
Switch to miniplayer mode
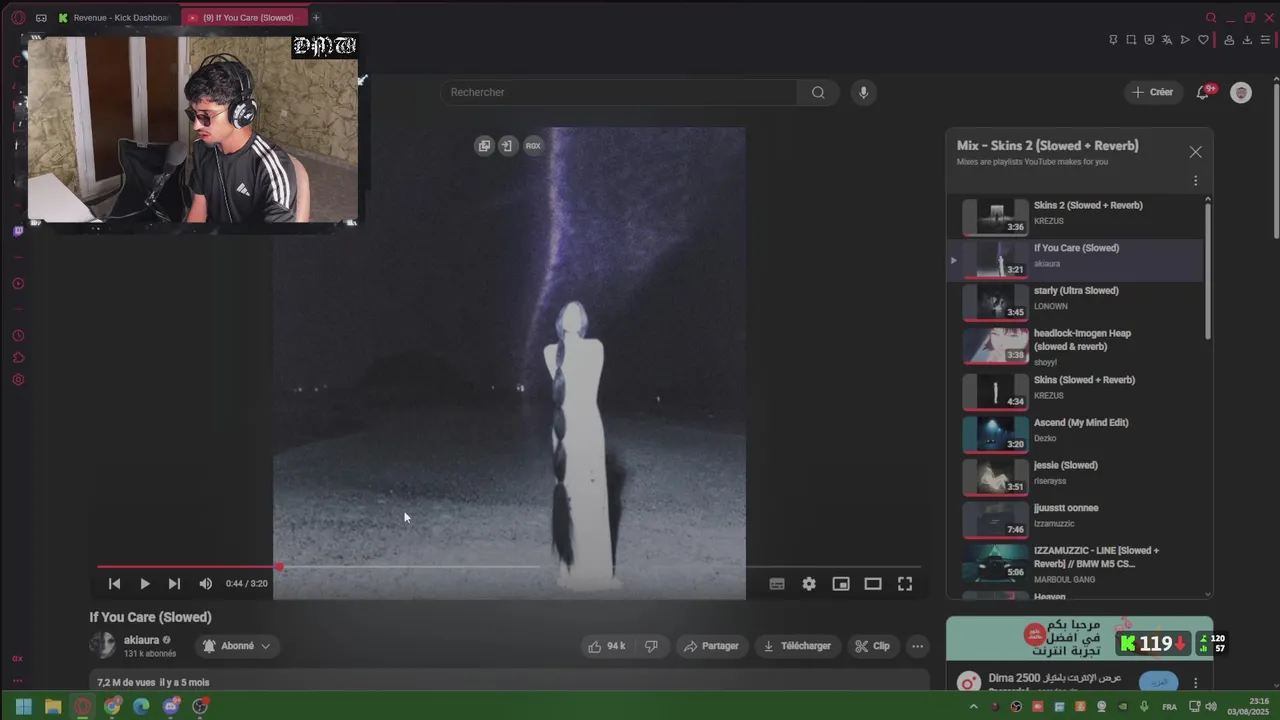841,584
